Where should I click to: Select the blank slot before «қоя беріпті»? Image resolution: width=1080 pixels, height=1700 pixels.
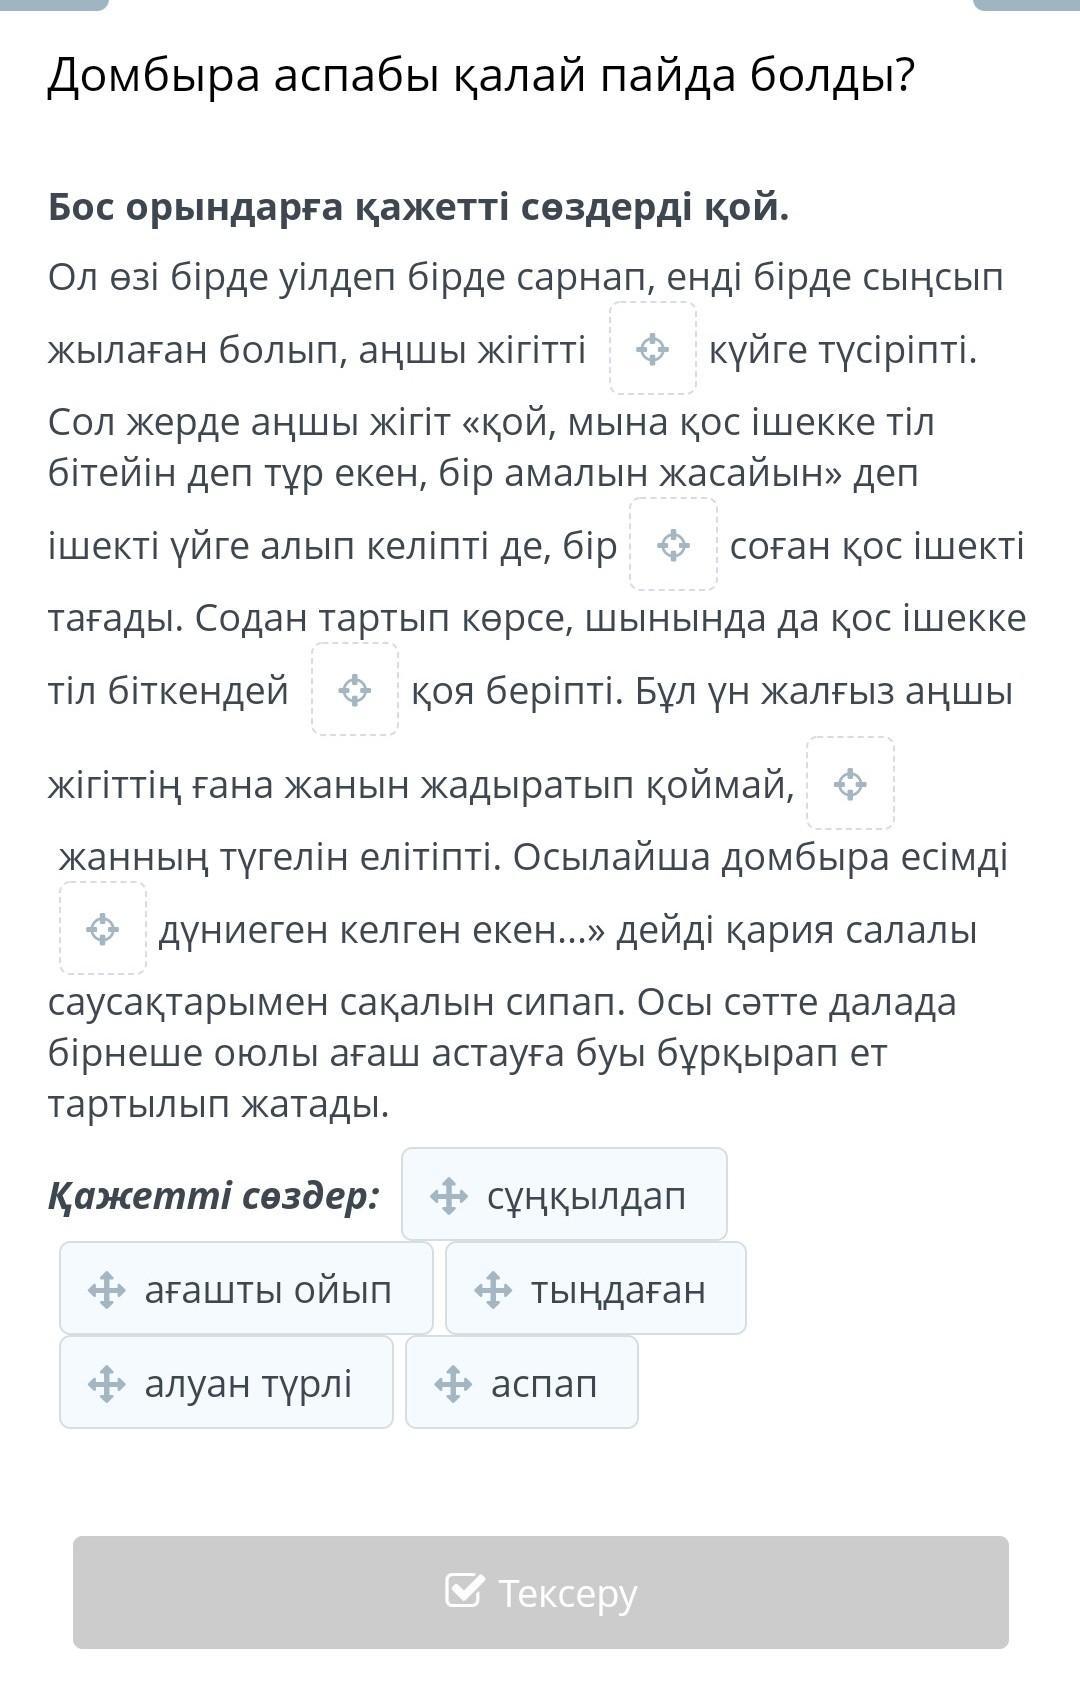[x=355, y=690]
